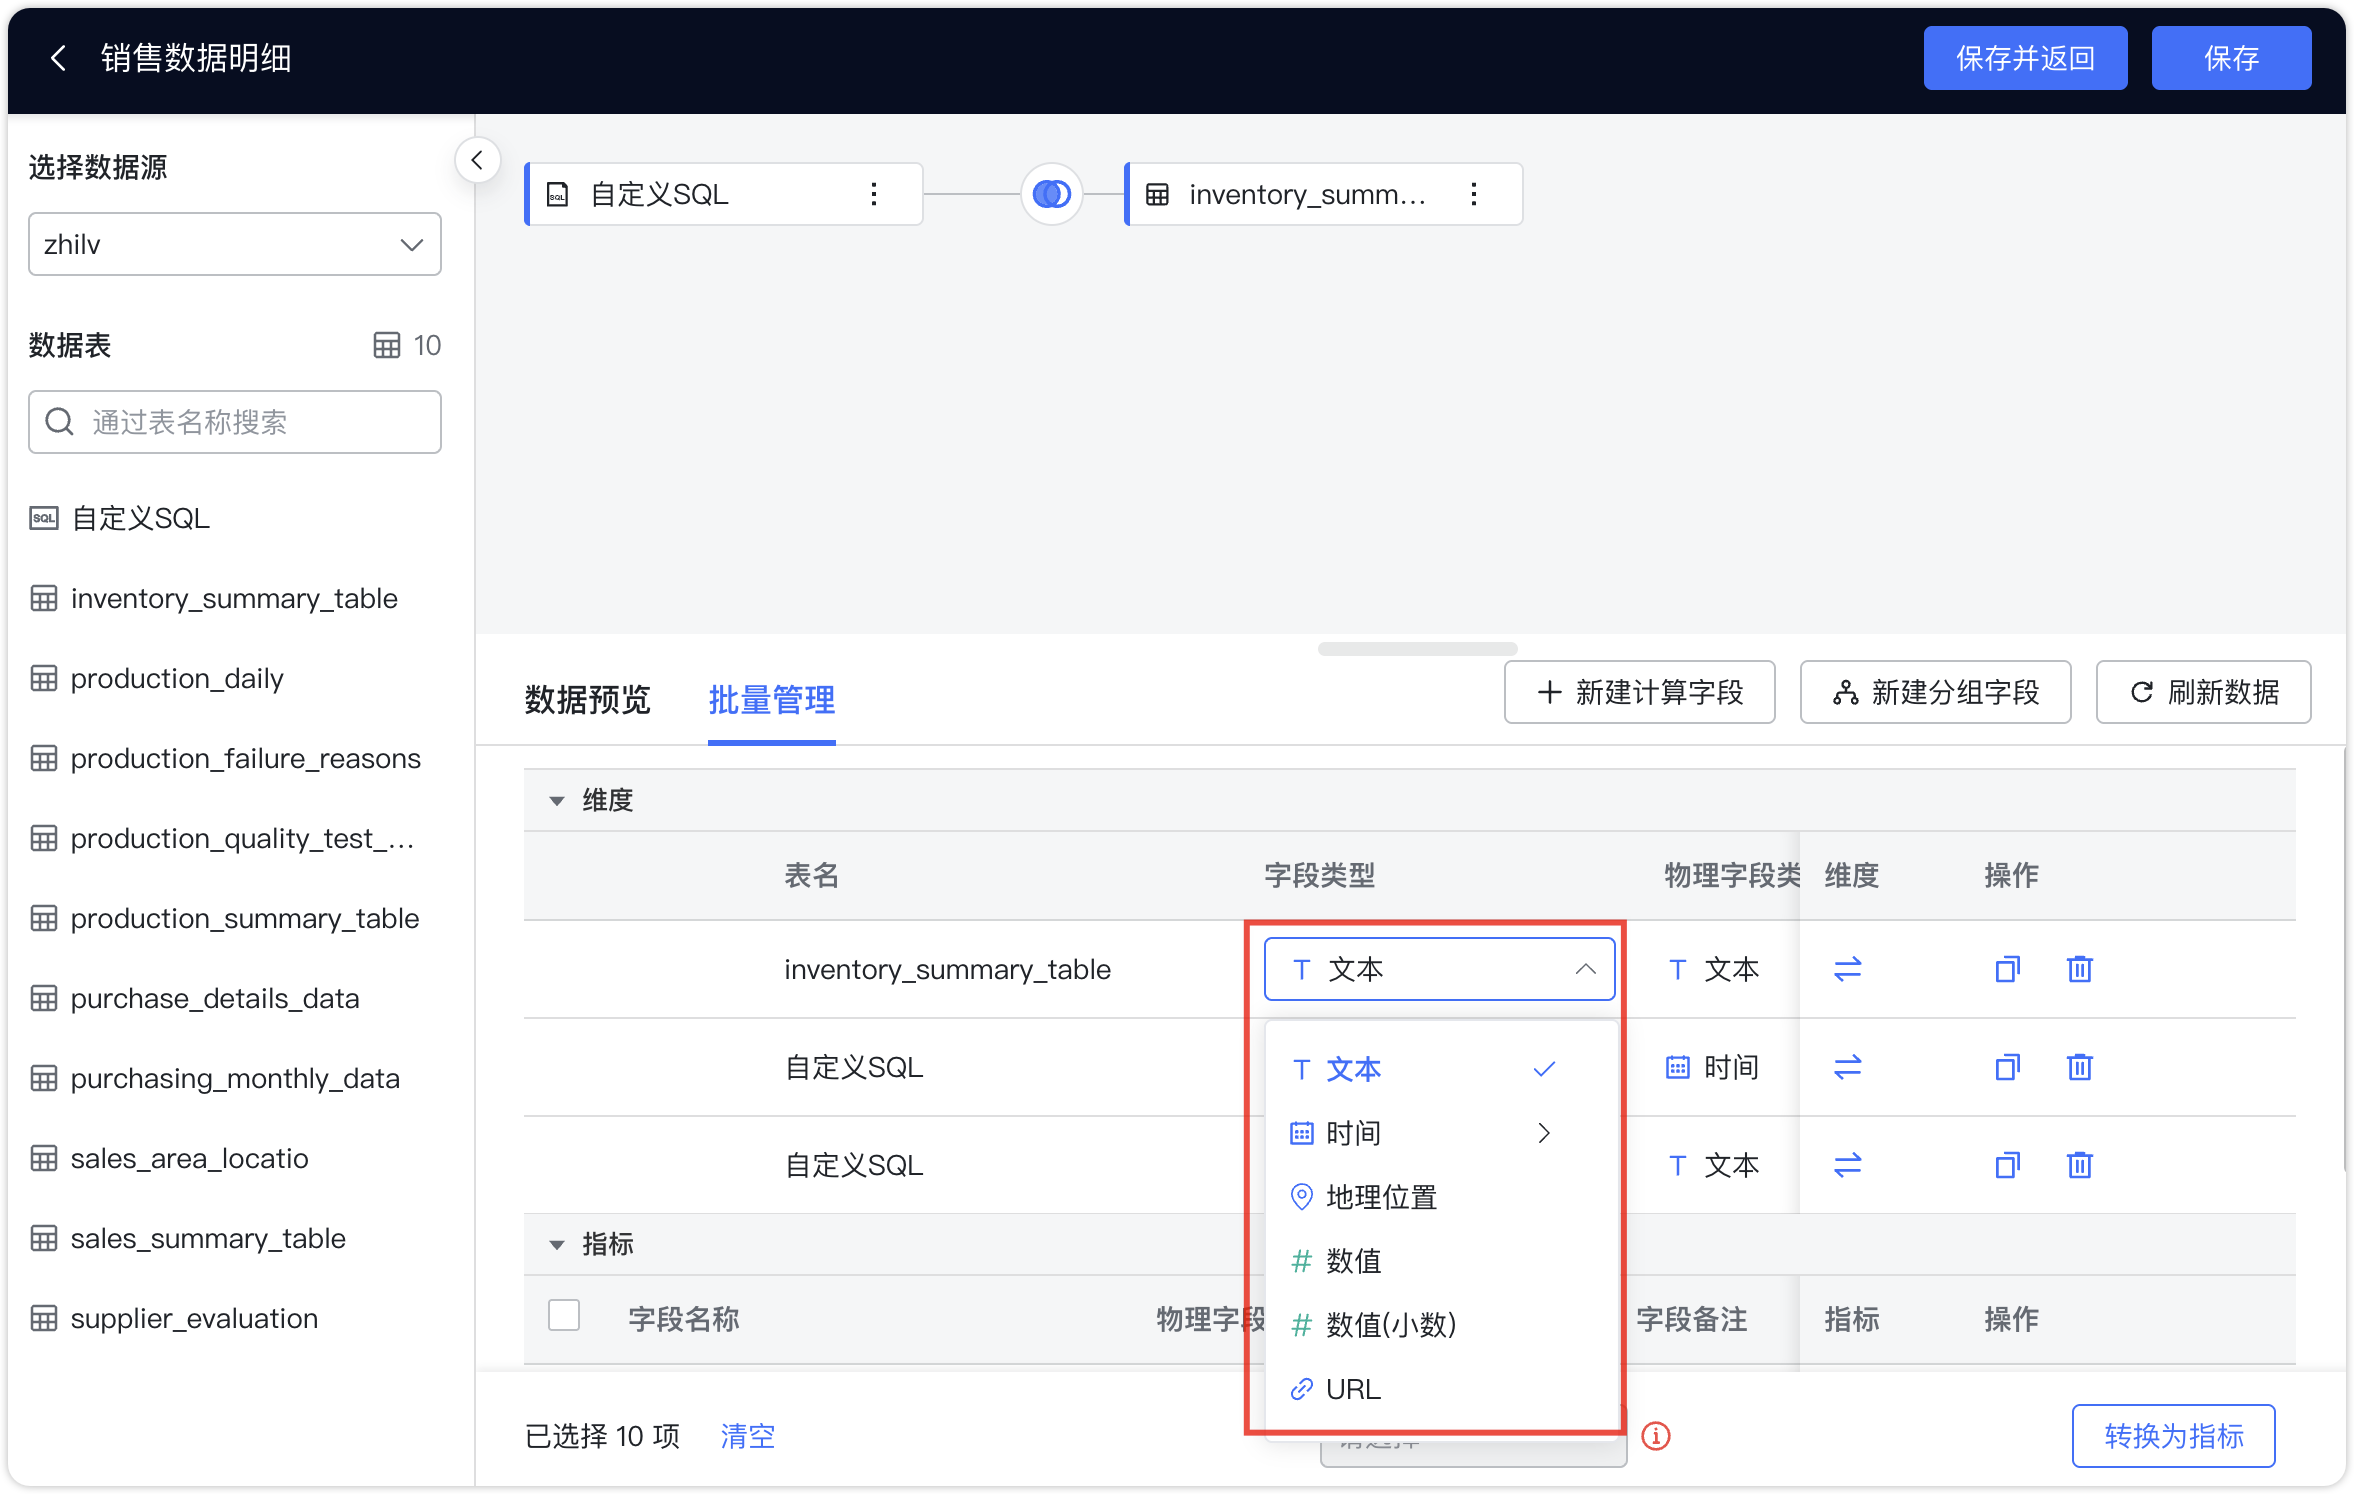Click the table count icon beside 10

[387, 345]
